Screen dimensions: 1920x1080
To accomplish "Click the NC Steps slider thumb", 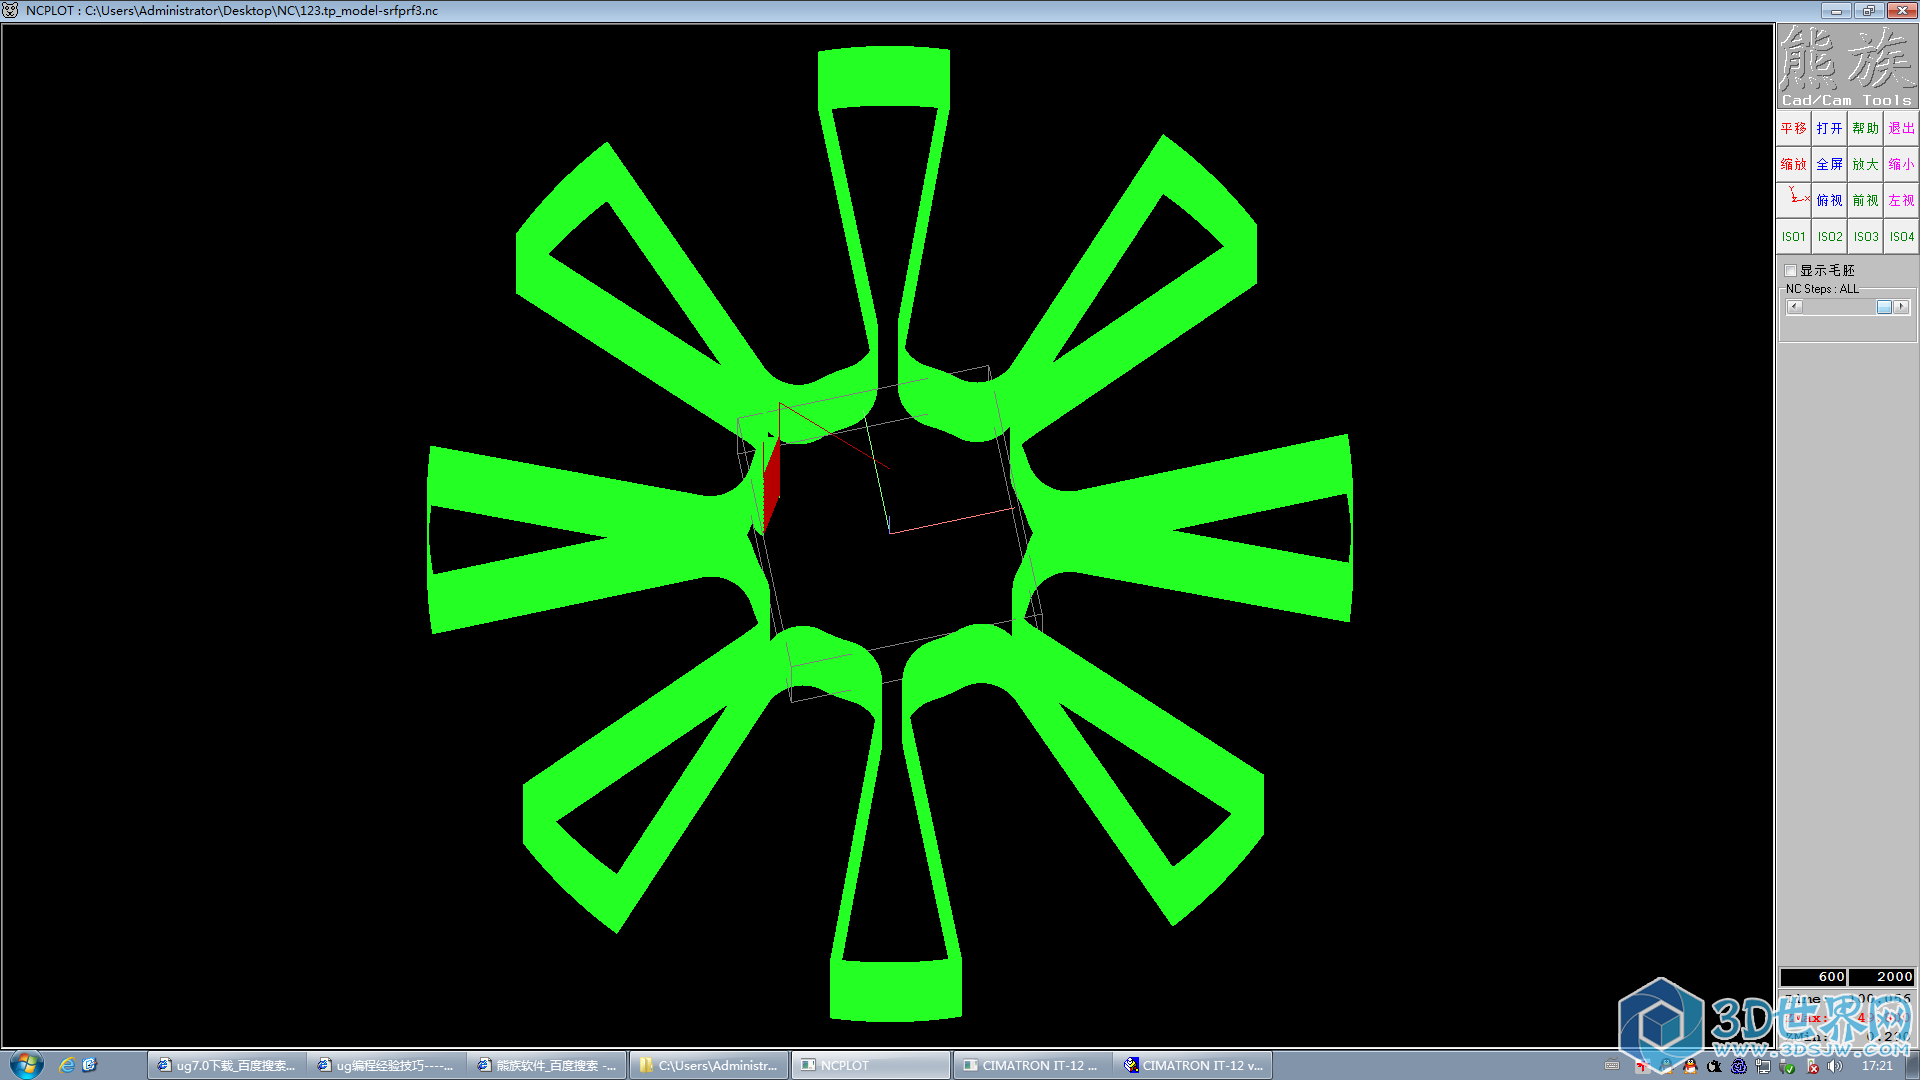I will (x=1884, y=307).
